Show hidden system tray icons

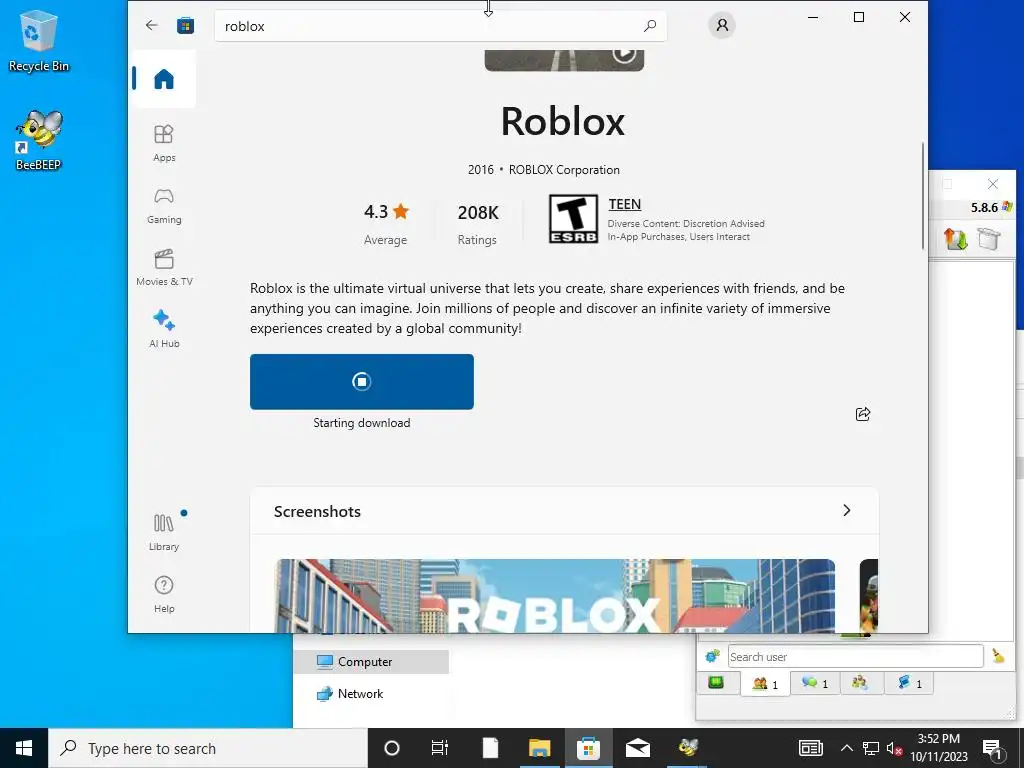click(x=846, y=748)
